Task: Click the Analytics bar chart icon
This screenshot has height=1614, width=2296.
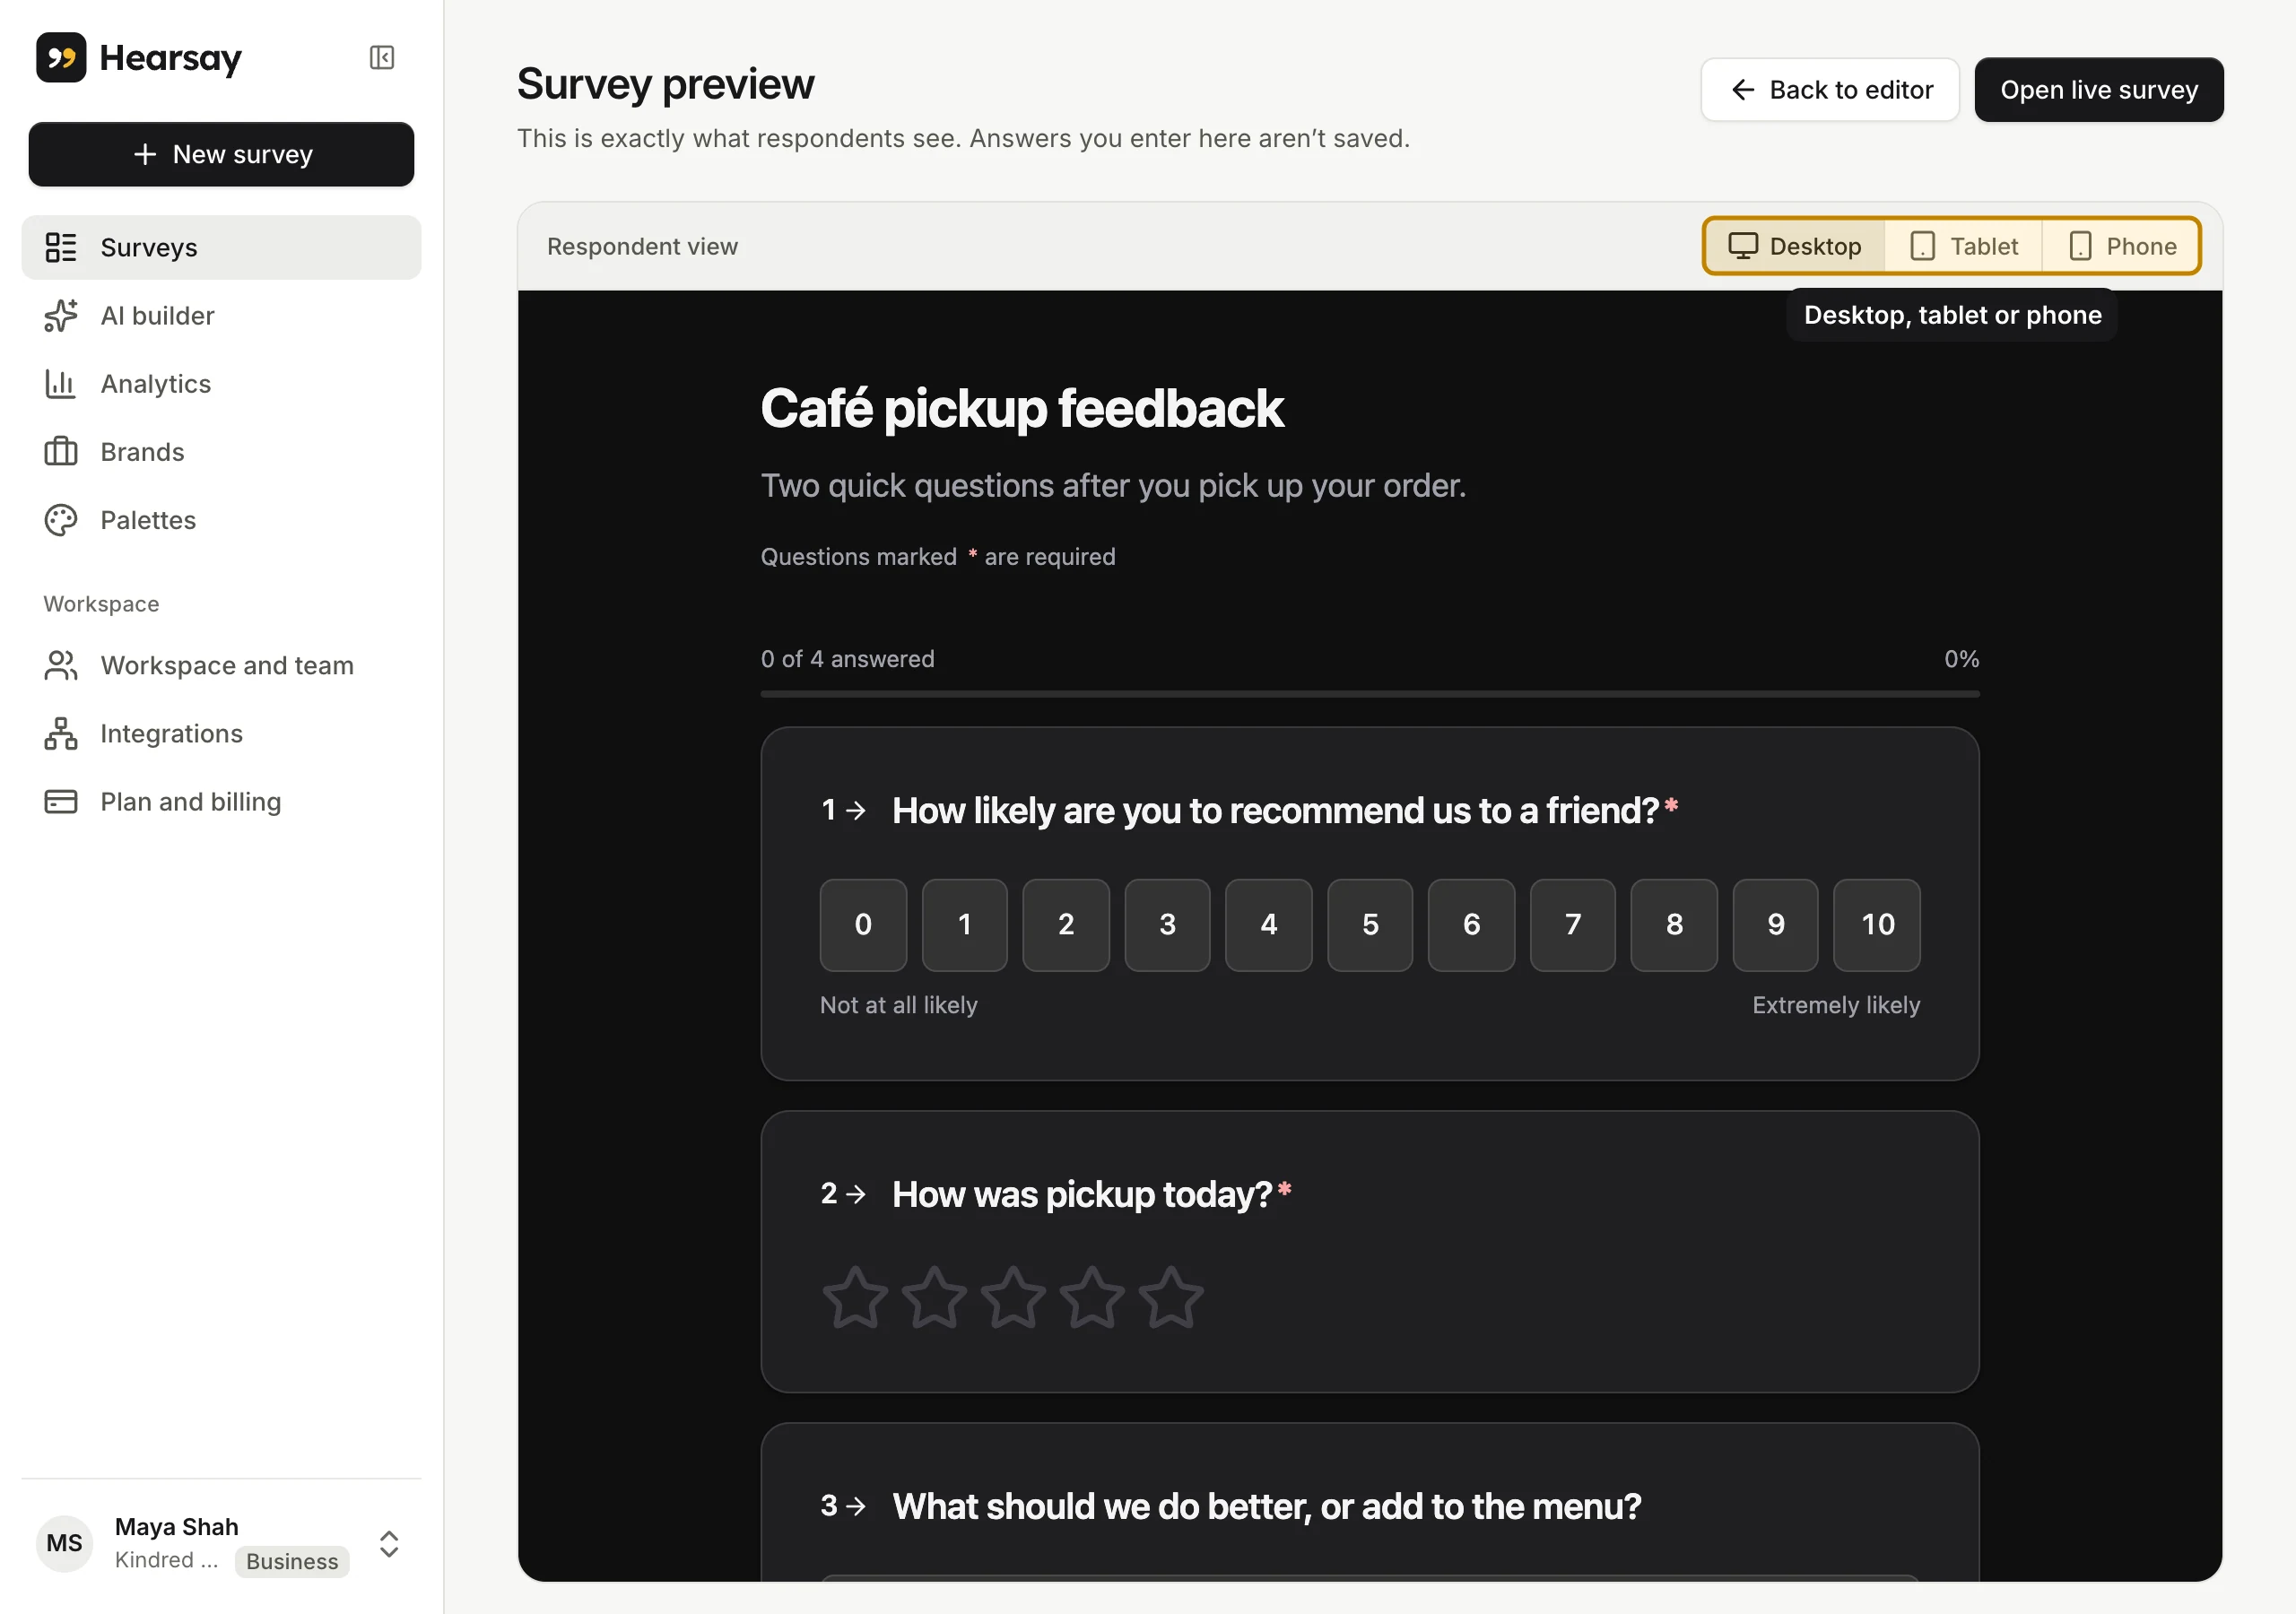Action: [61, 384]
